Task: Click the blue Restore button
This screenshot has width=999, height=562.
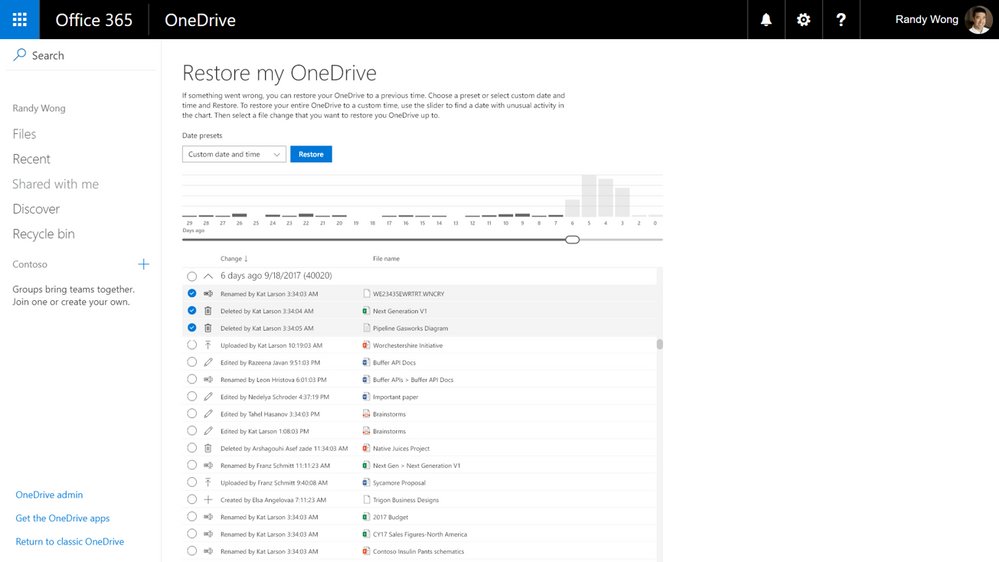Action: tap(311, 154)
